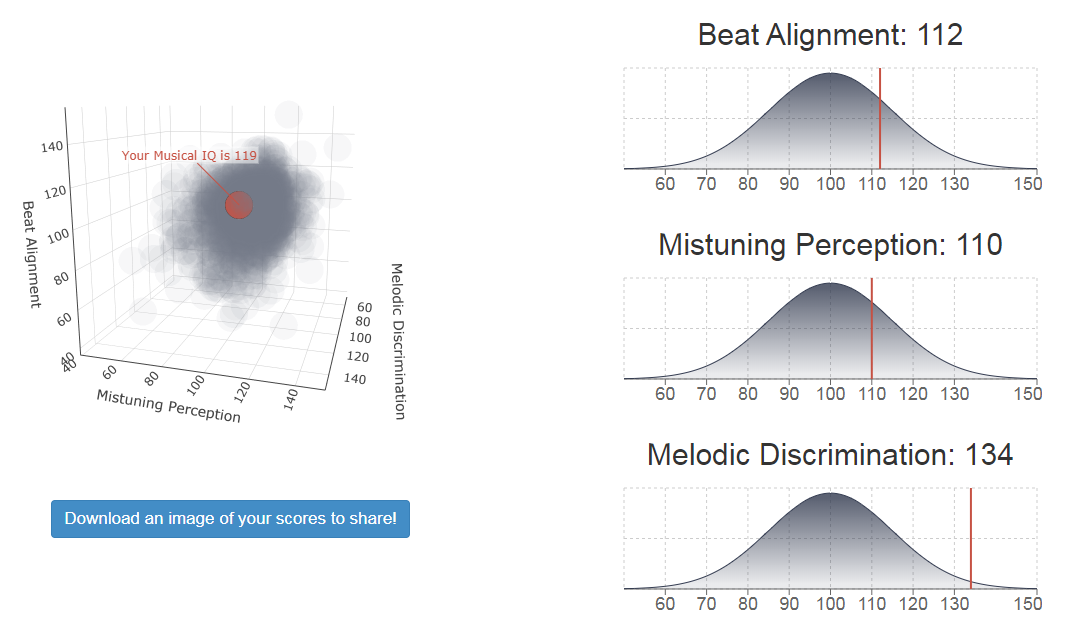The height and width of the screenshot is (624, 1065).
Task: Click the Beat Alignment axis label in 3D plot
Action: pyautogui.click(x=31, y=255)
